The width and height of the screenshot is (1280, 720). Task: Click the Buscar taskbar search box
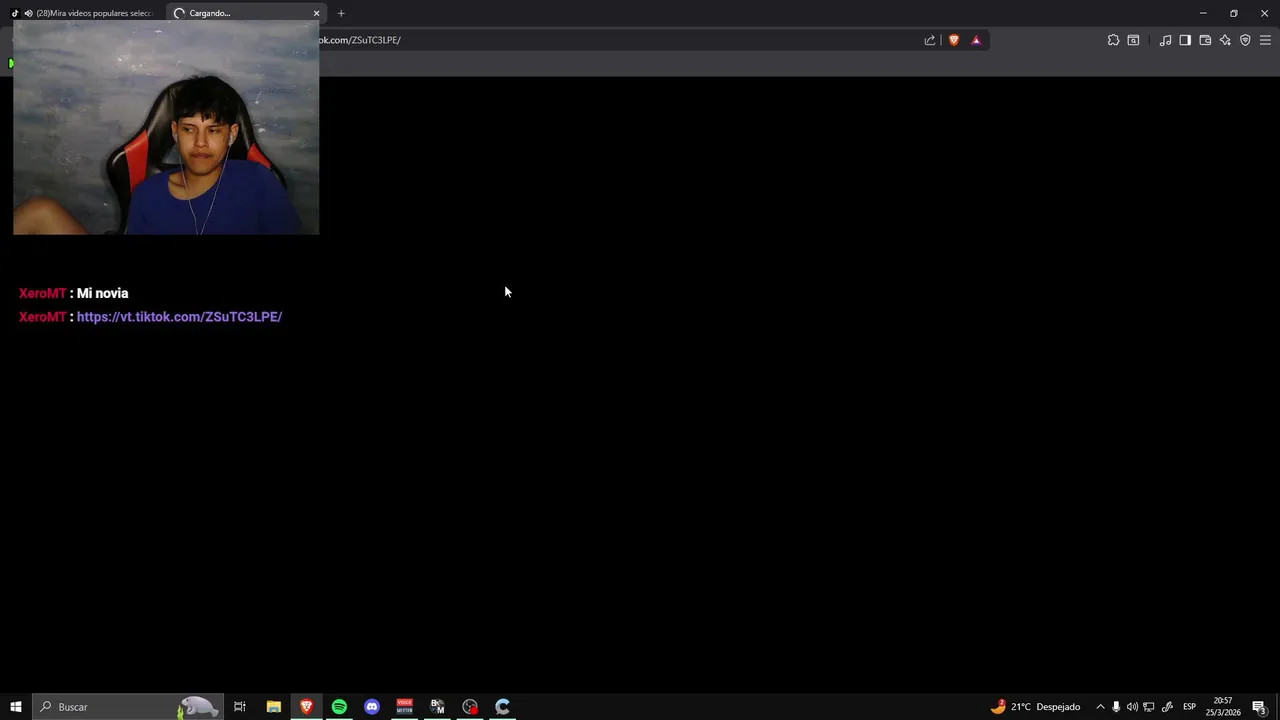(x=127, y=707)
